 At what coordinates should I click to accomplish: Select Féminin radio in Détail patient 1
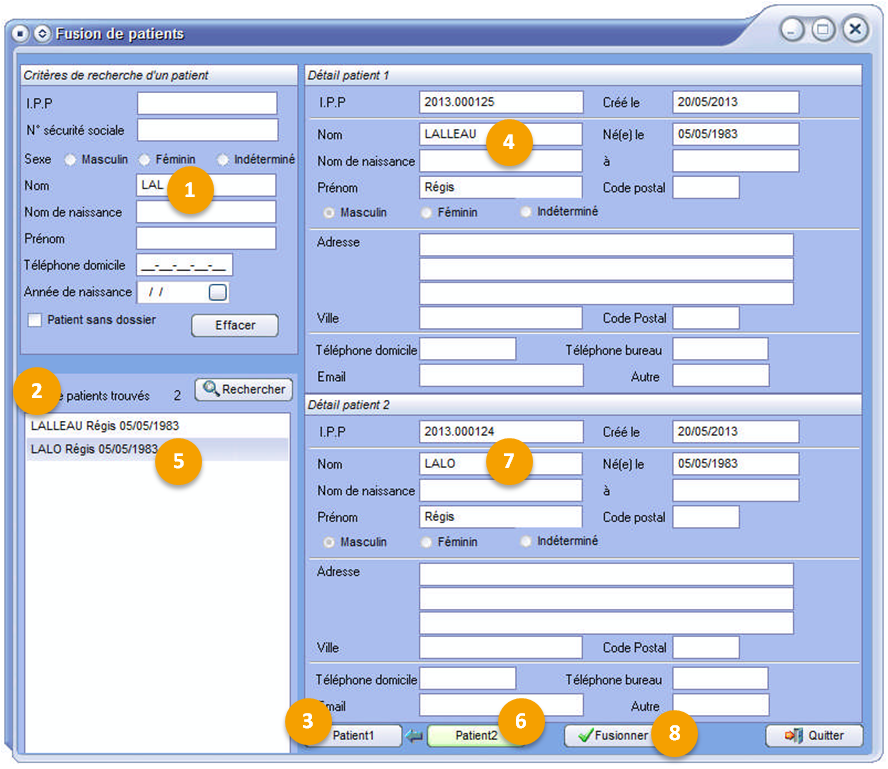pos(427,213)
